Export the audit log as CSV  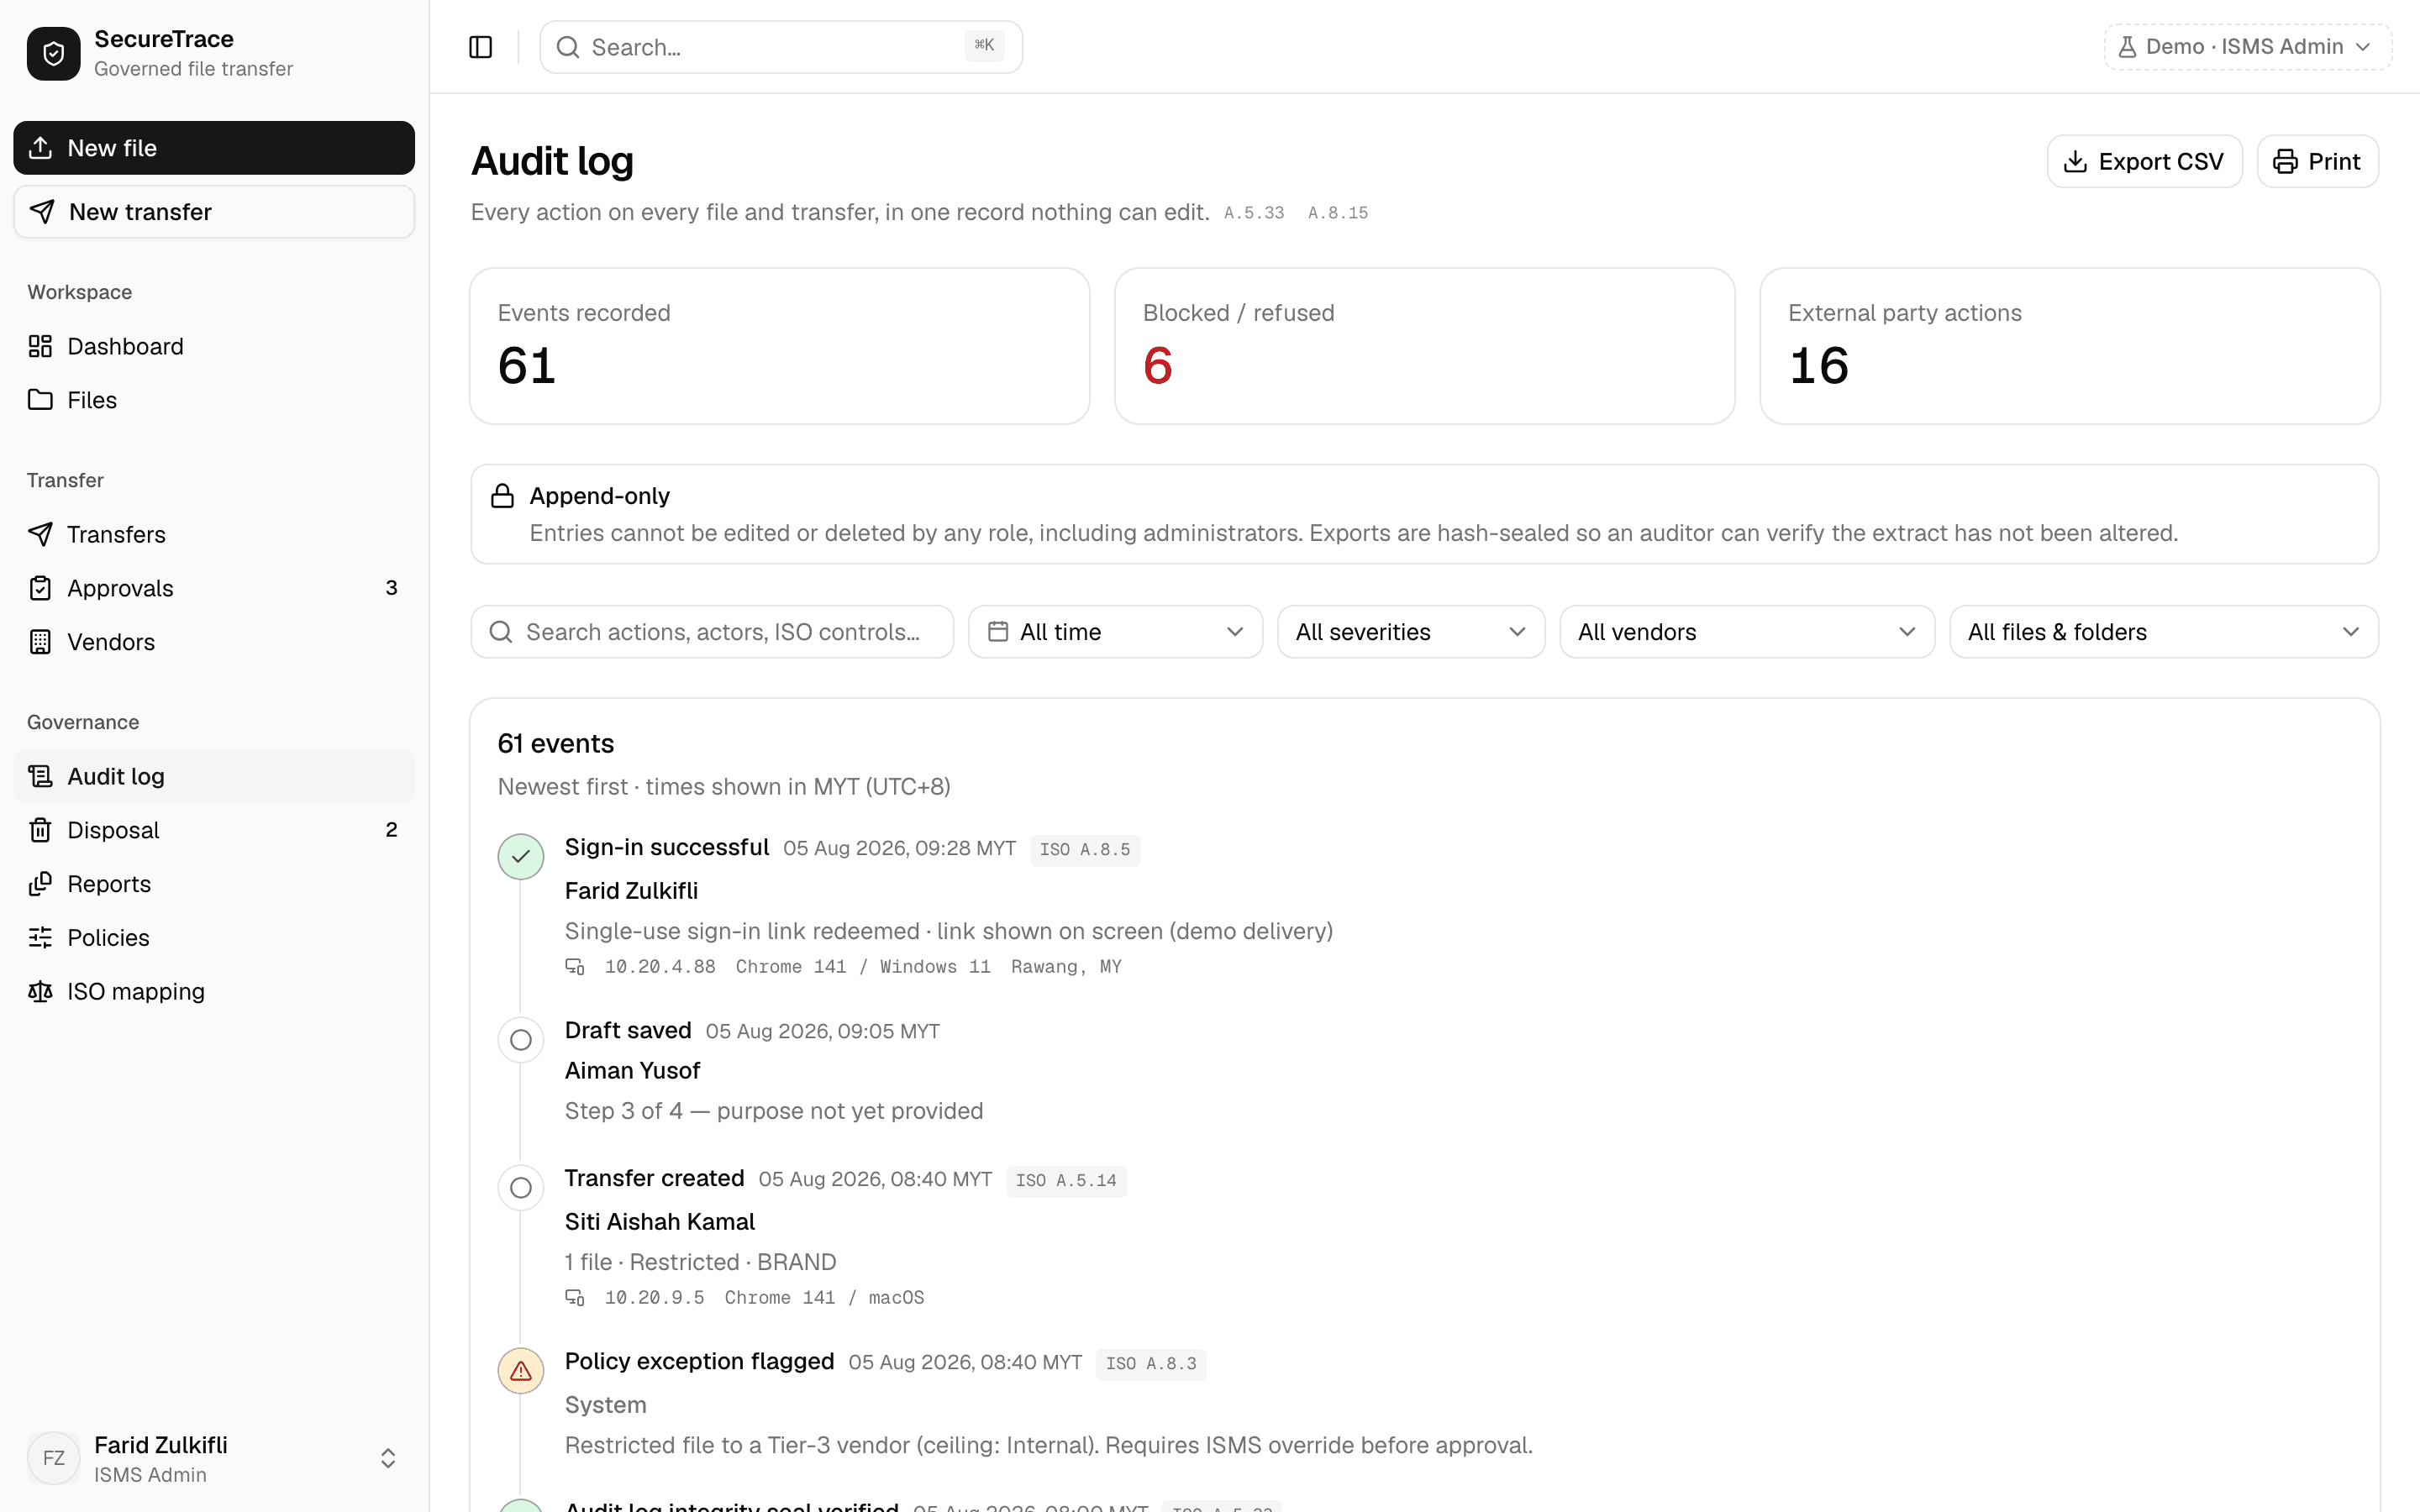click(2144, 161)
